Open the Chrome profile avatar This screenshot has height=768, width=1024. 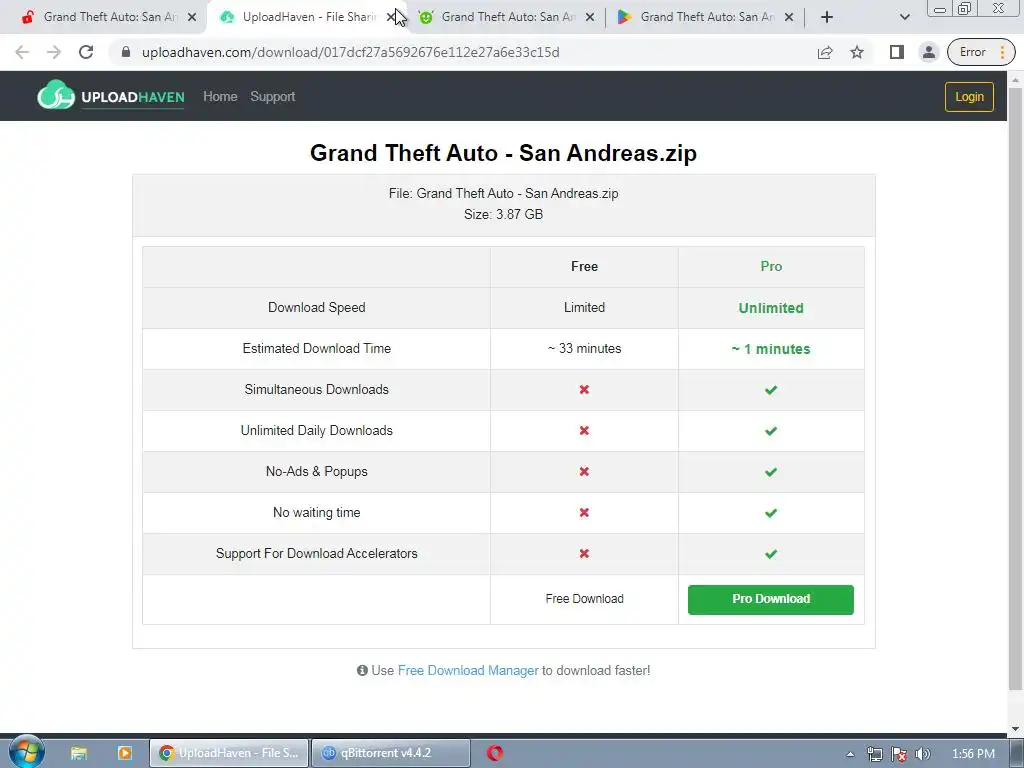929,52
